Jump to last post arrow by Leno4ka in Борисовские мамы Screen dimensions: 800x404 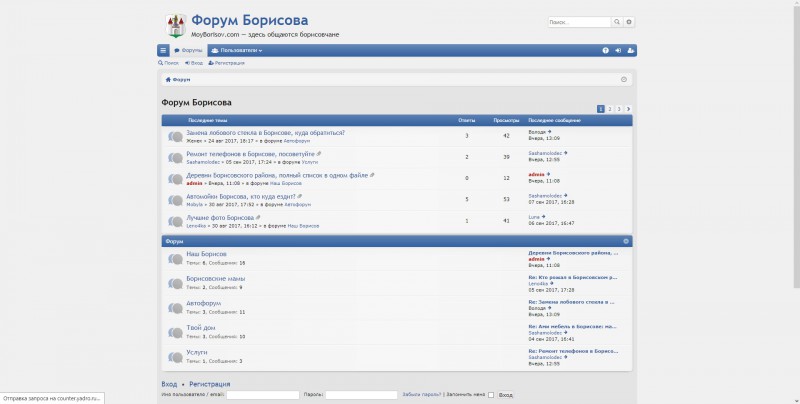point(552,284)
